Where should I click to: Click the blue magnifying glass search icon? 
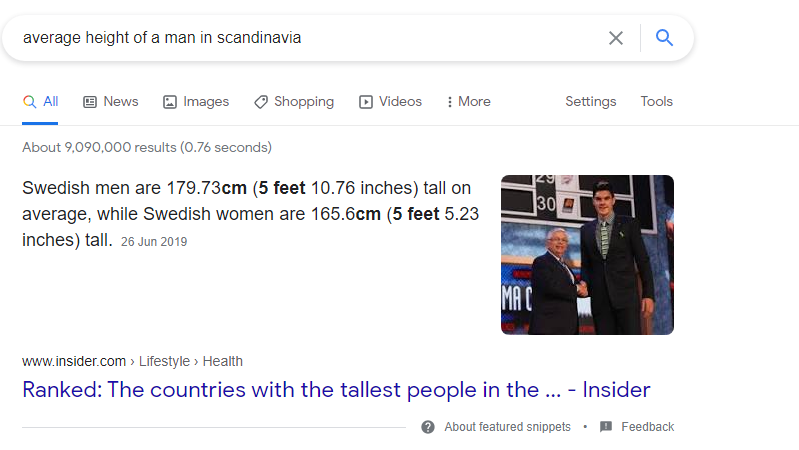[x=664, y=37]
